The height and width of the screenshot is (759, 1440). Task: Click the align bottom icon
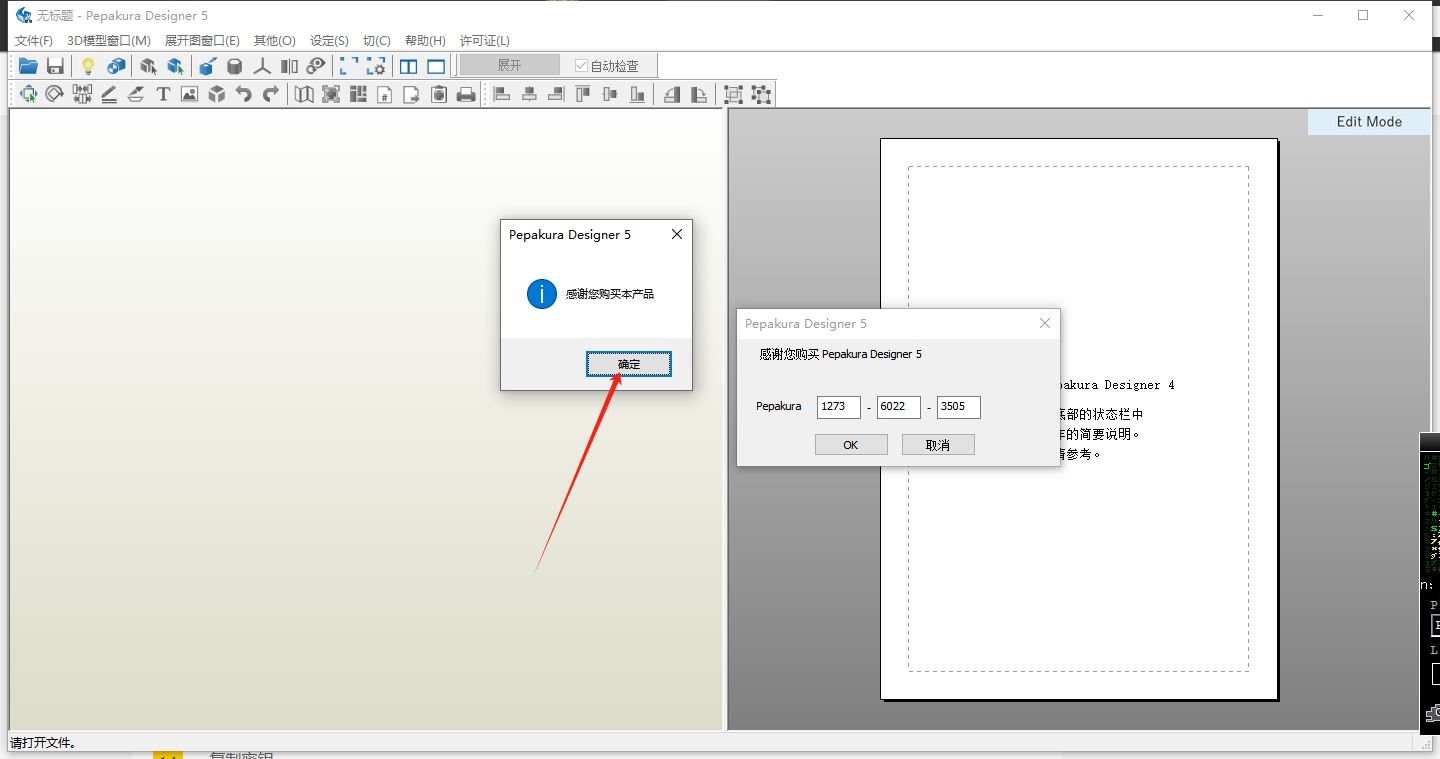[637, 94]
